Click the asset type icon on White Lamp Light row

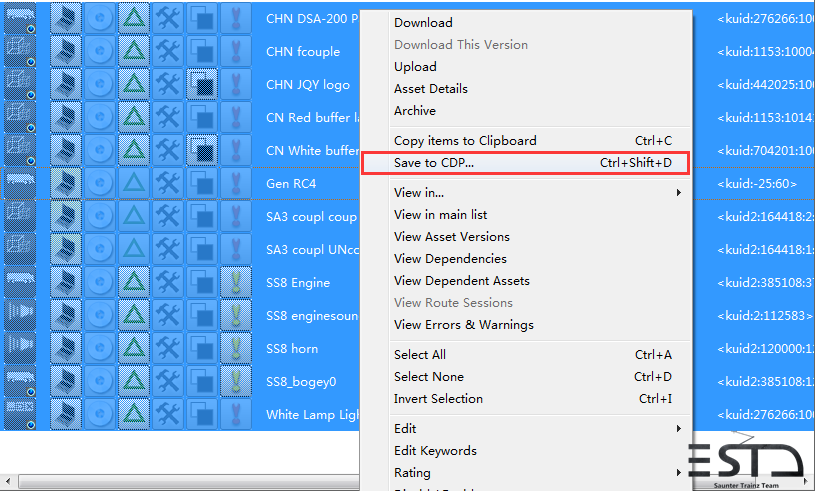coord(20,415)
